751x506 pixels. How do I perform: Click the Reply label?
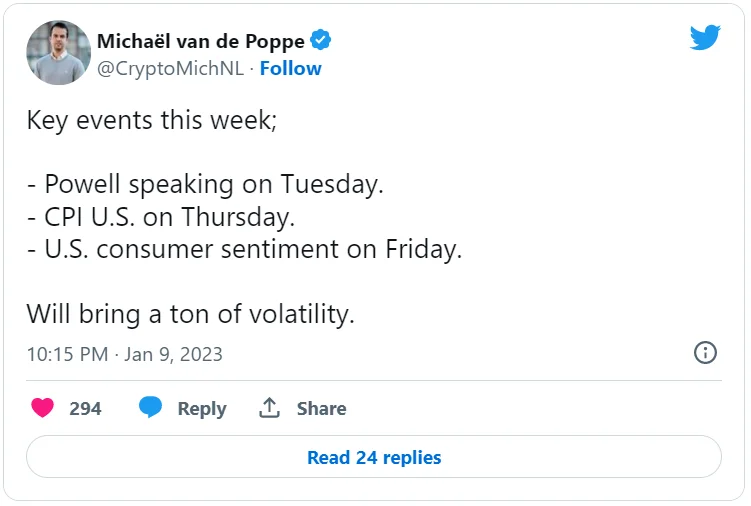click(202, 408)
